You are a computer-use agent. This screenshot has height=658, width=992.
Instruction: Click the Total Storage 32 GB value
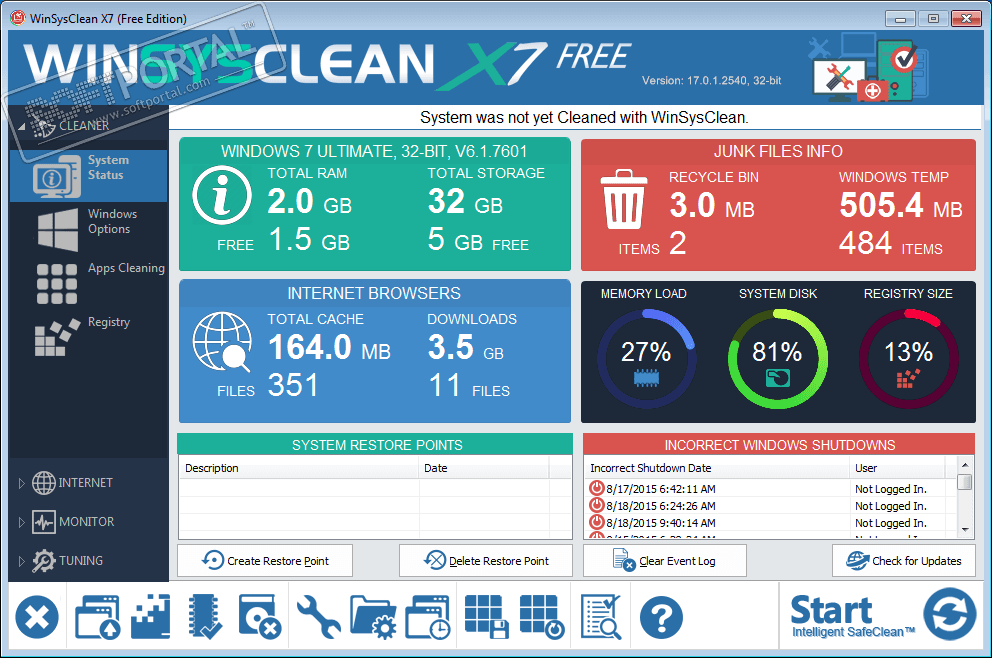click(x=466, y=202)
